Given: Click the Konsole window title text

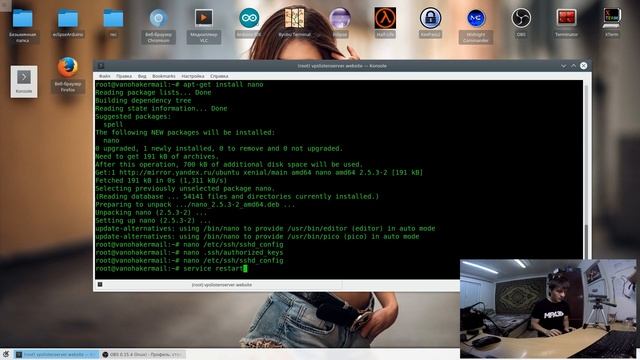Looking at the screenshot, I should [x=342, y=66].
